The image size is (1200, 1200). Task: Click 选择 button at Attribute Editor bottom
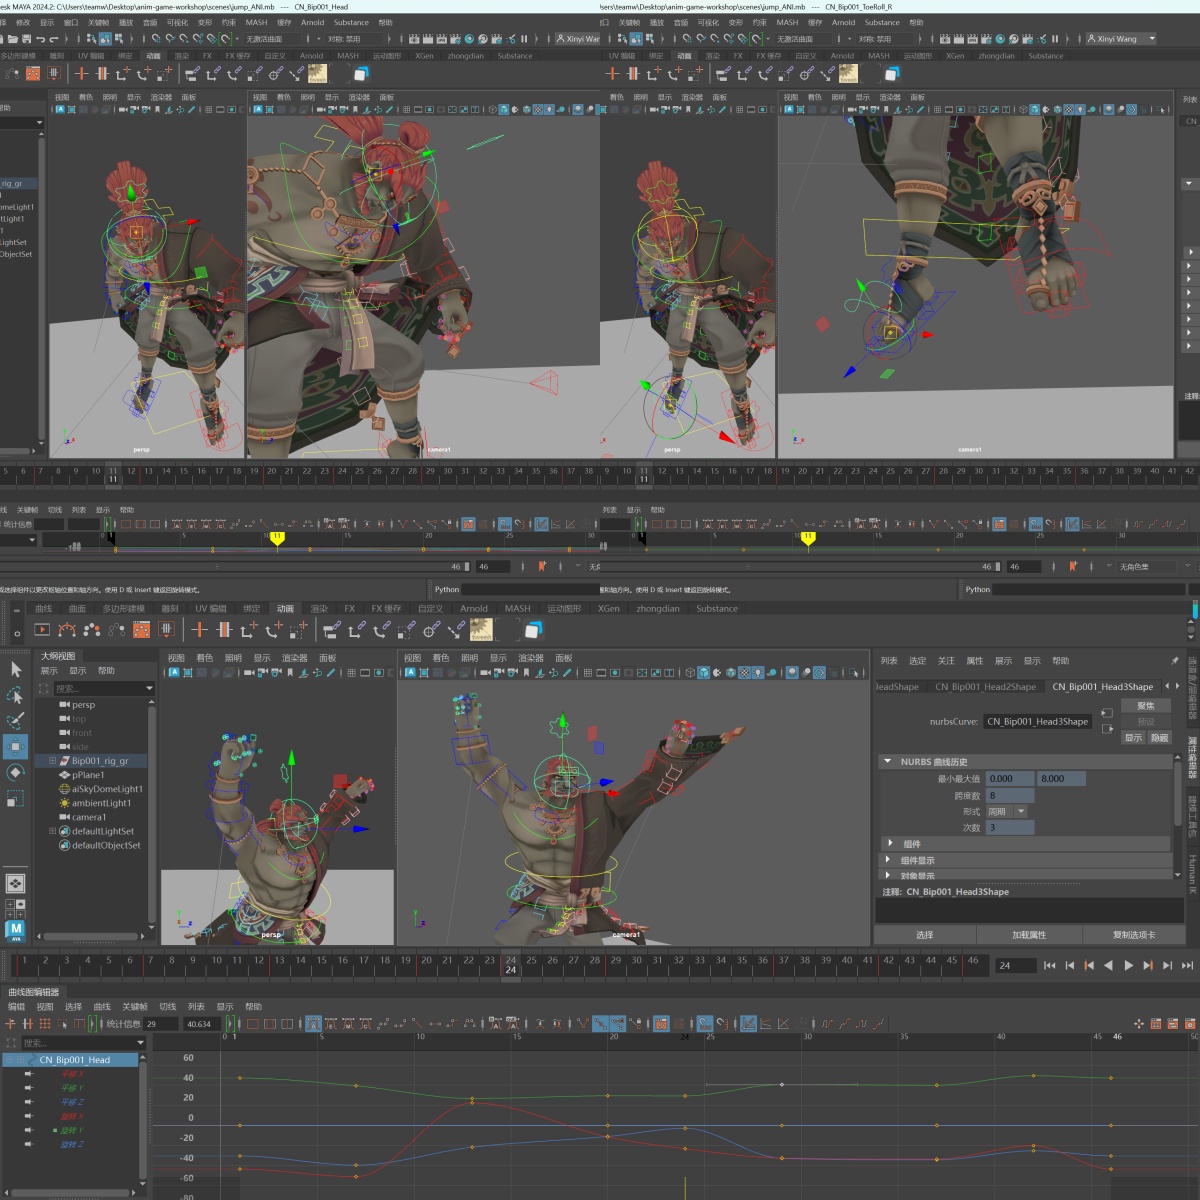924,935
